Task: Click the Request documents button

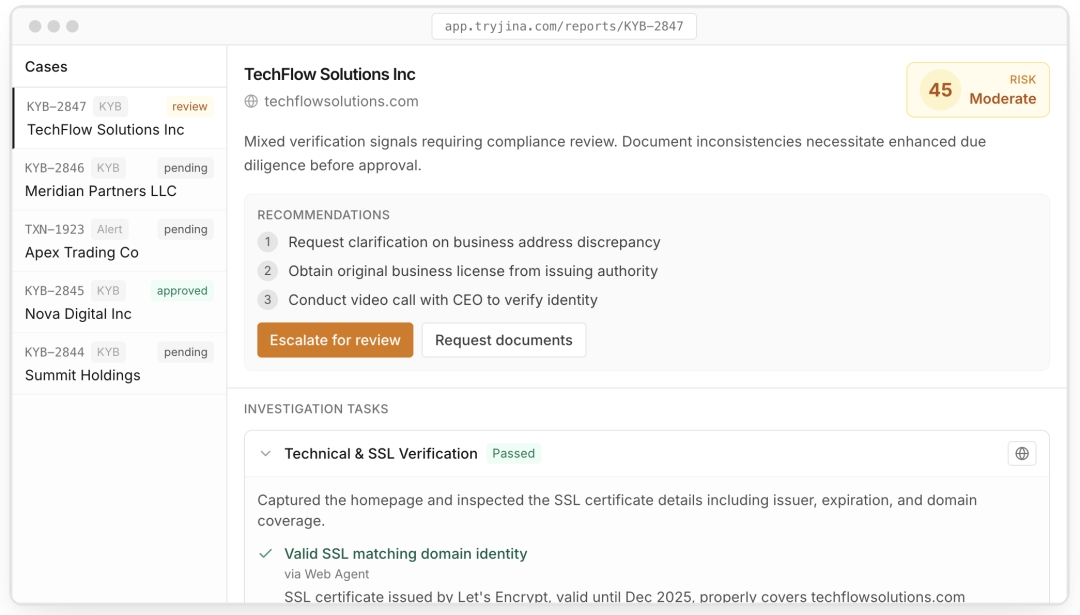Action: click(504, 340)
